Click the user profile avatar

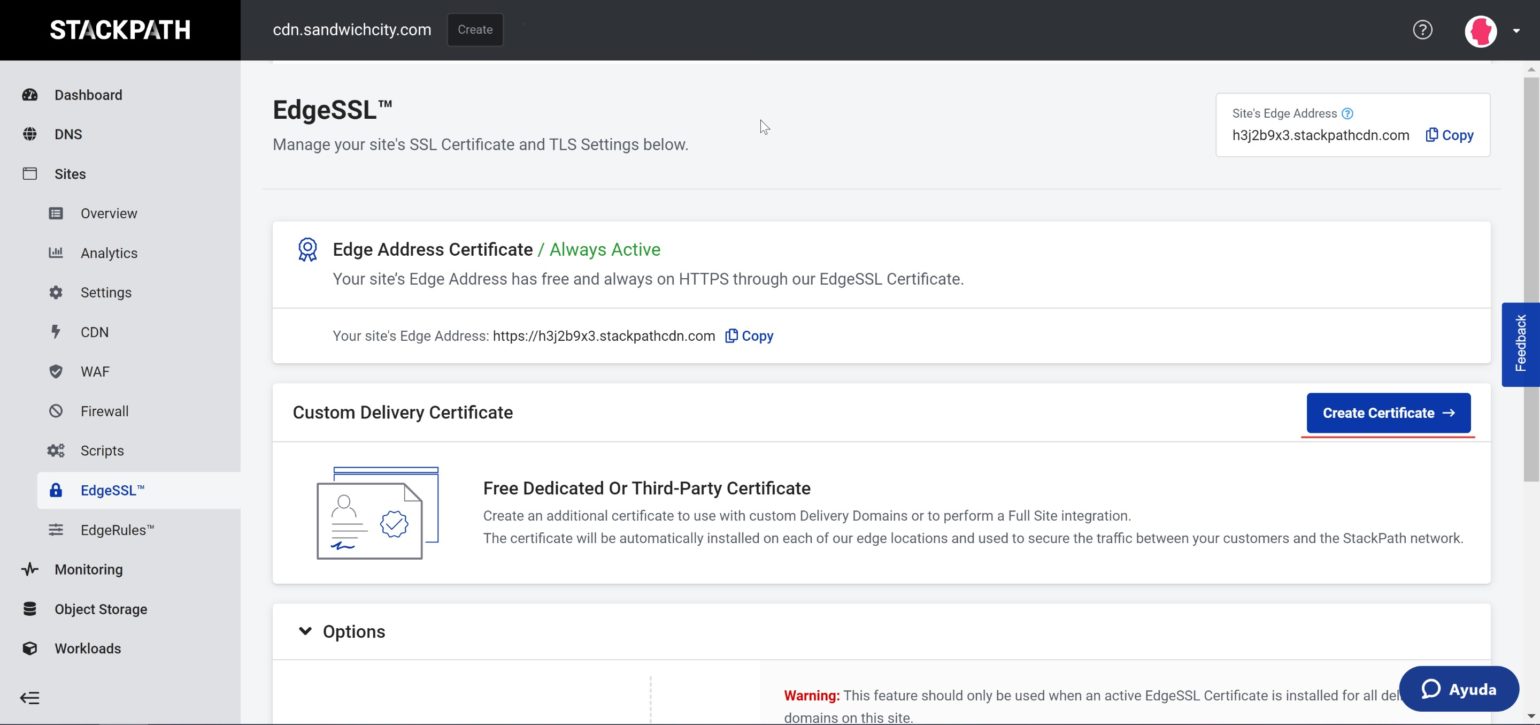tap(1481, 31)
